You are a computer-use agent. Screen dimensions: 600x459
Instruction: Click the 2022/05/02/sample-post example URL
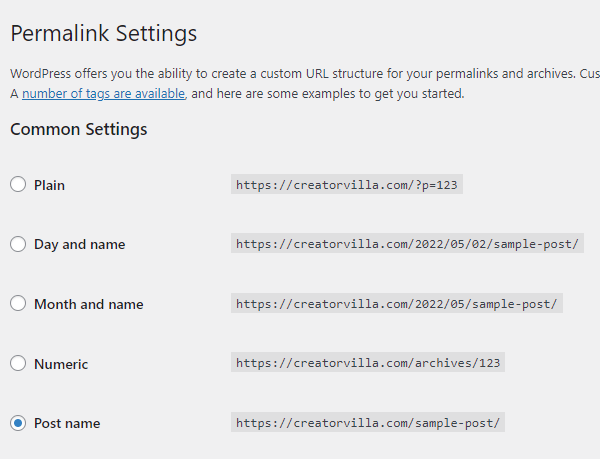[x=407, y=243]
